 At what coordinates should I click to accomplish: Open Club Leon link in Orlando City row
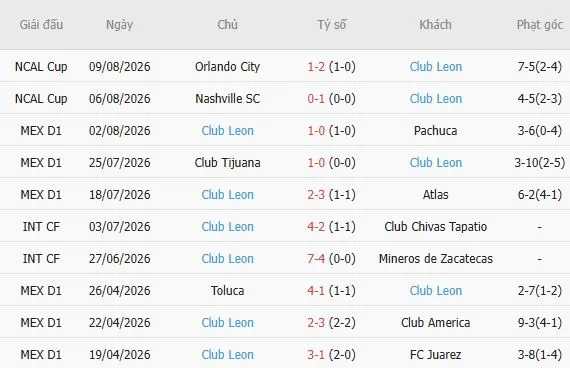click(435, 67)
